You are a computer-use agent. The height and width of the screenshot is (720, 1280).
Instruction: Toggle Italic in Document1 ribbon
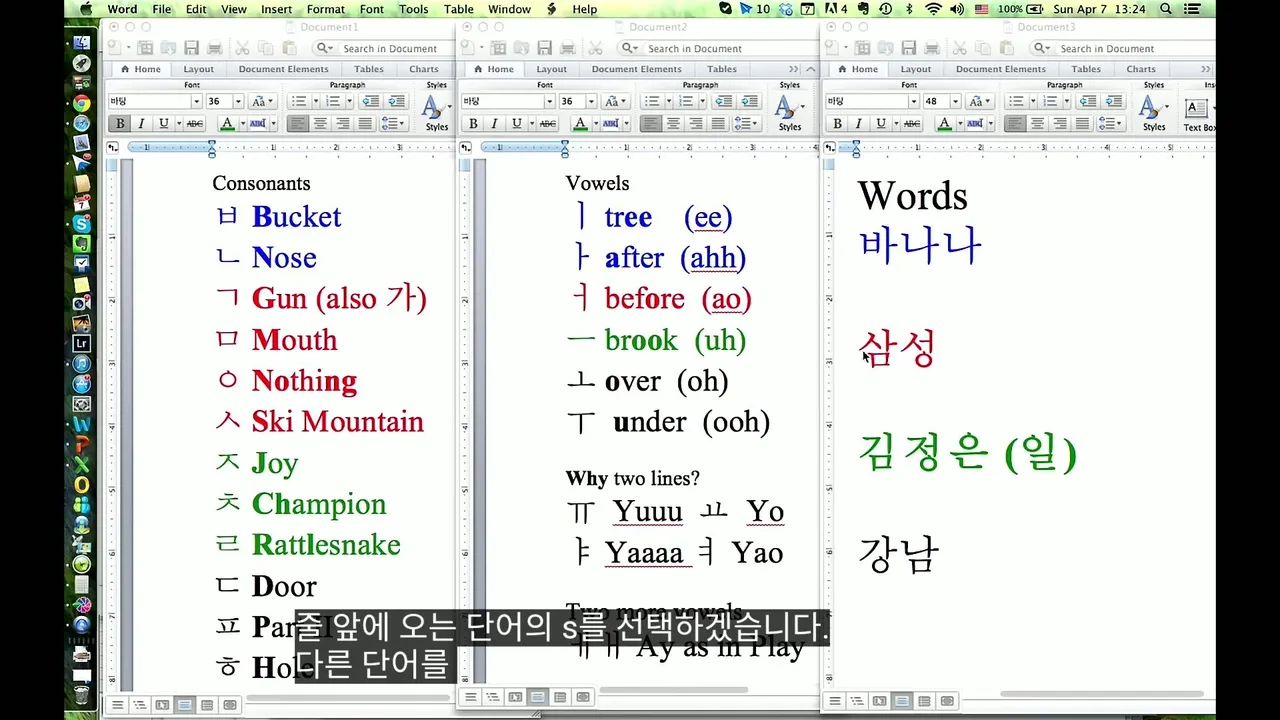pyautogui.click(x=141, y=124)
